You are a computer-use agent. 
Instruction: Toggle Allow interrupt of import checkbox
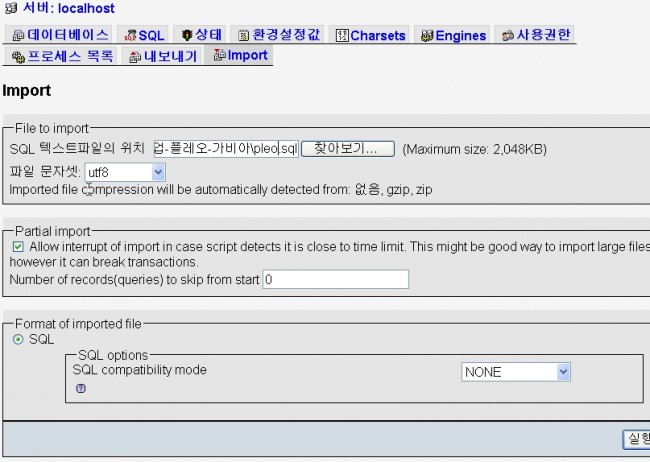(18, 247)
